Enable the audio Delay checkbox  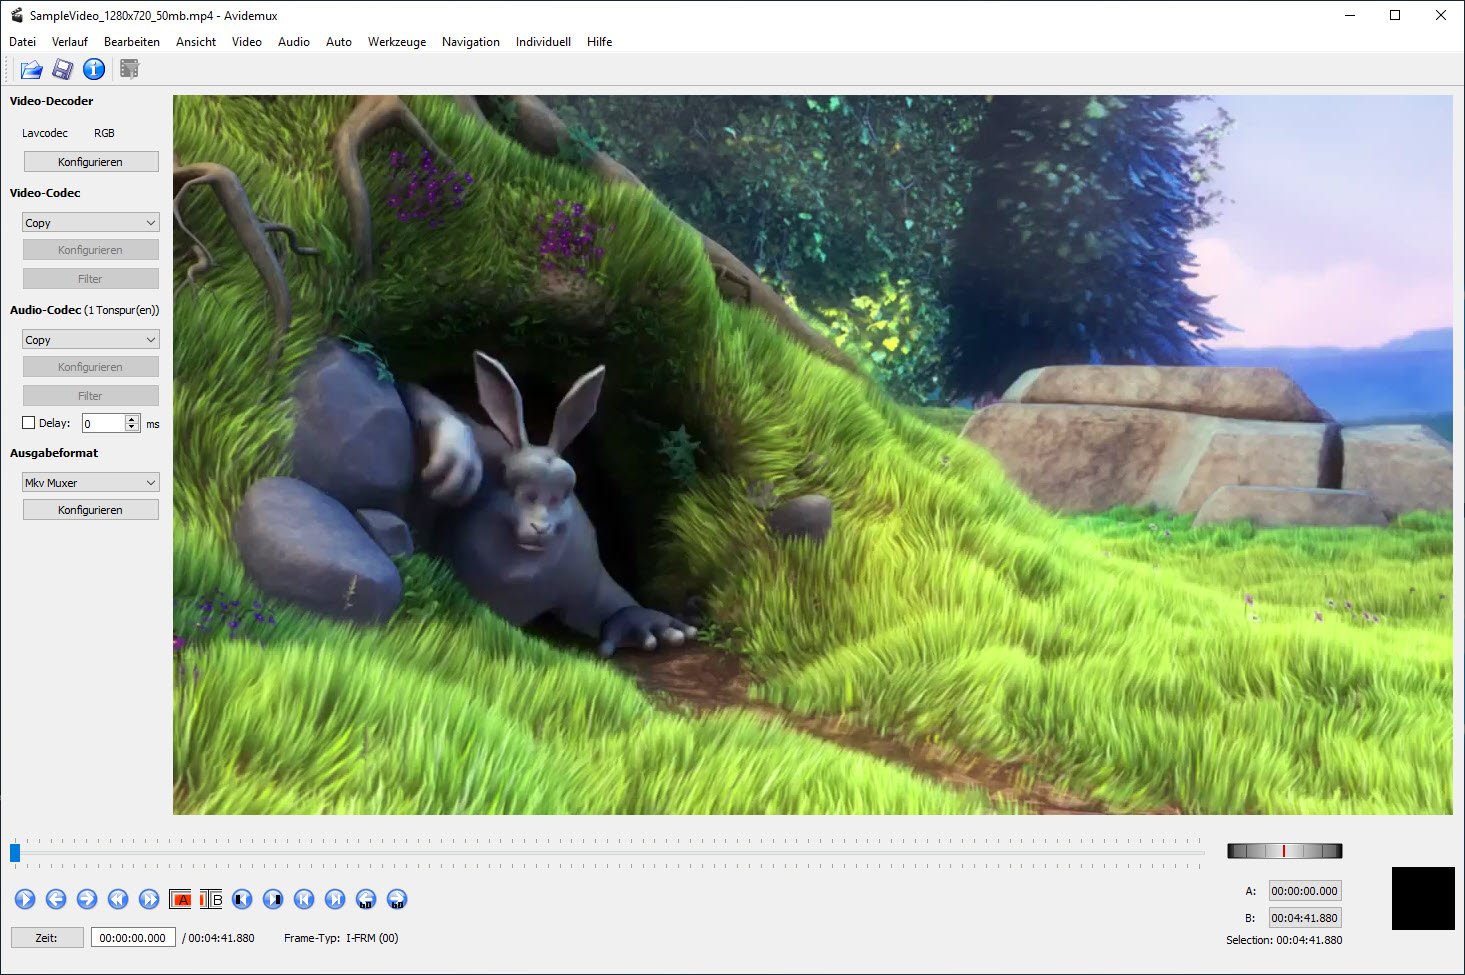pos(29,423)
